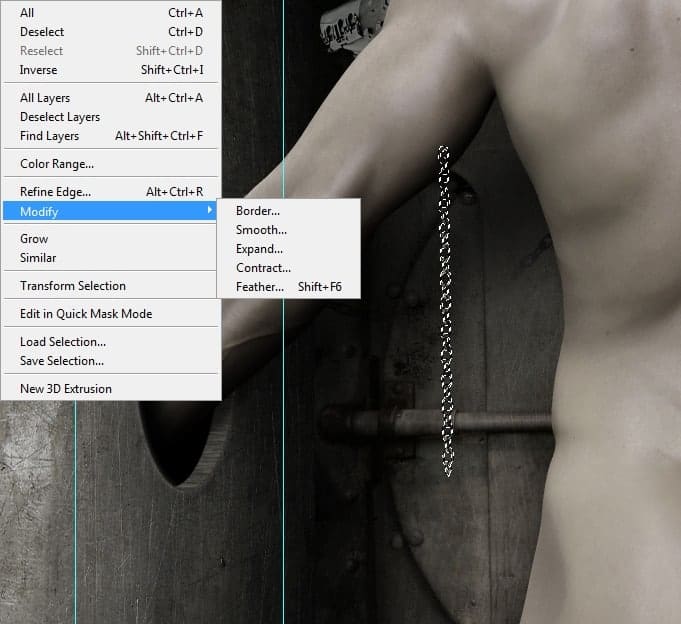Screen dimensions: 681x624
Task: Click the Deselect menu entry
Action: 111,32
